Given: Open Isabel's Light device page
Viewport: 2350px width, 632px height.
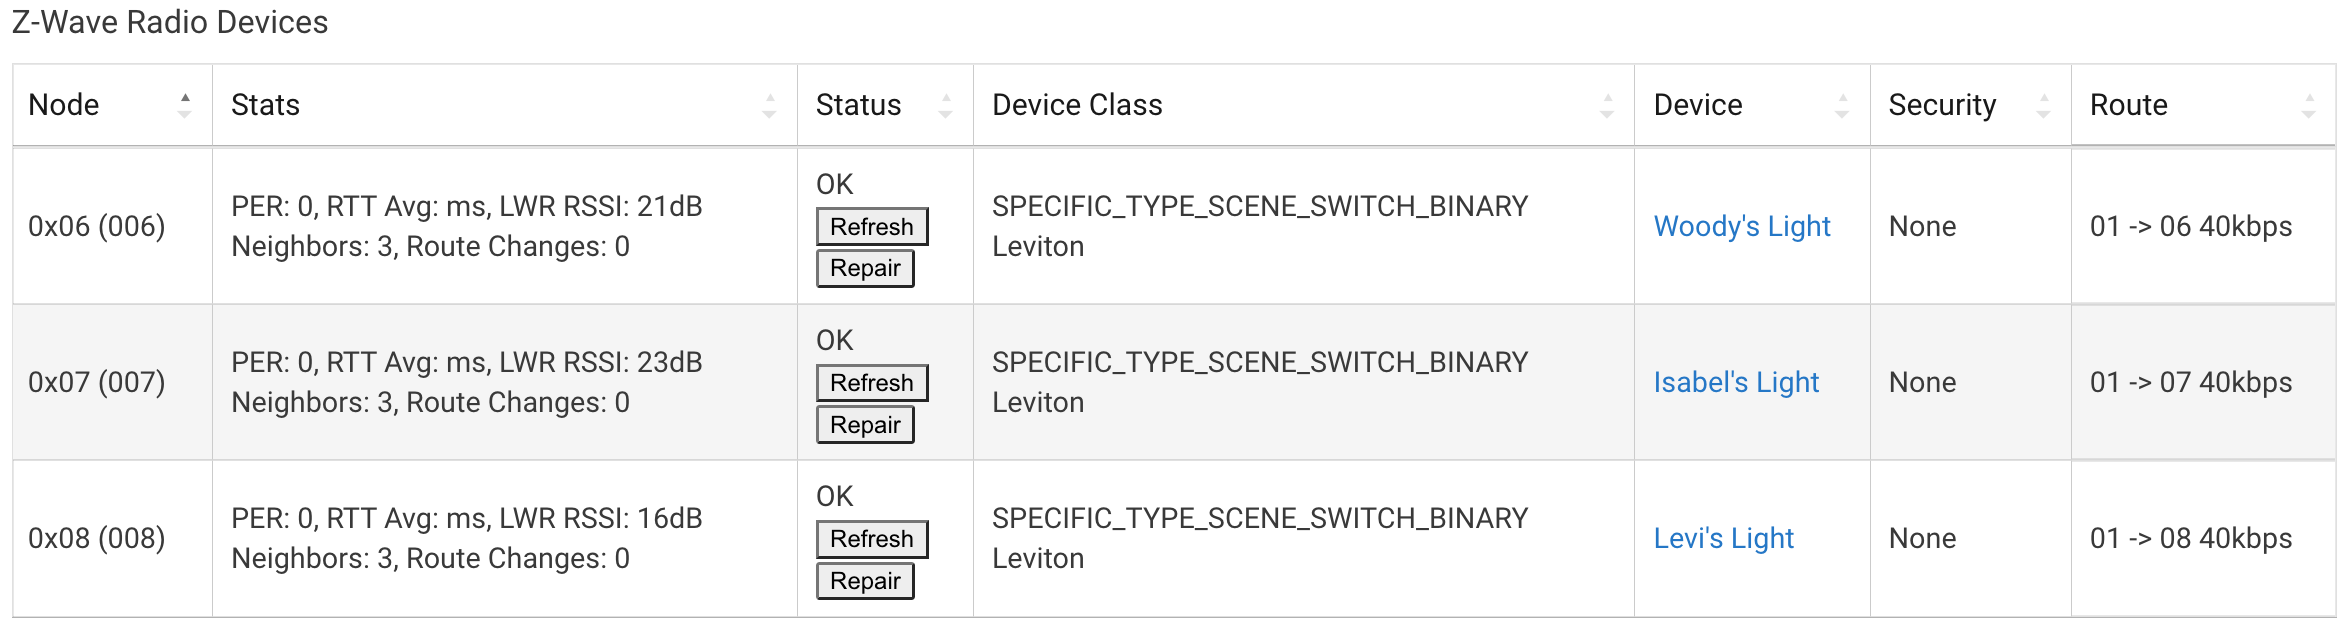Looking at the screenshot, I should click(1736, 382).
